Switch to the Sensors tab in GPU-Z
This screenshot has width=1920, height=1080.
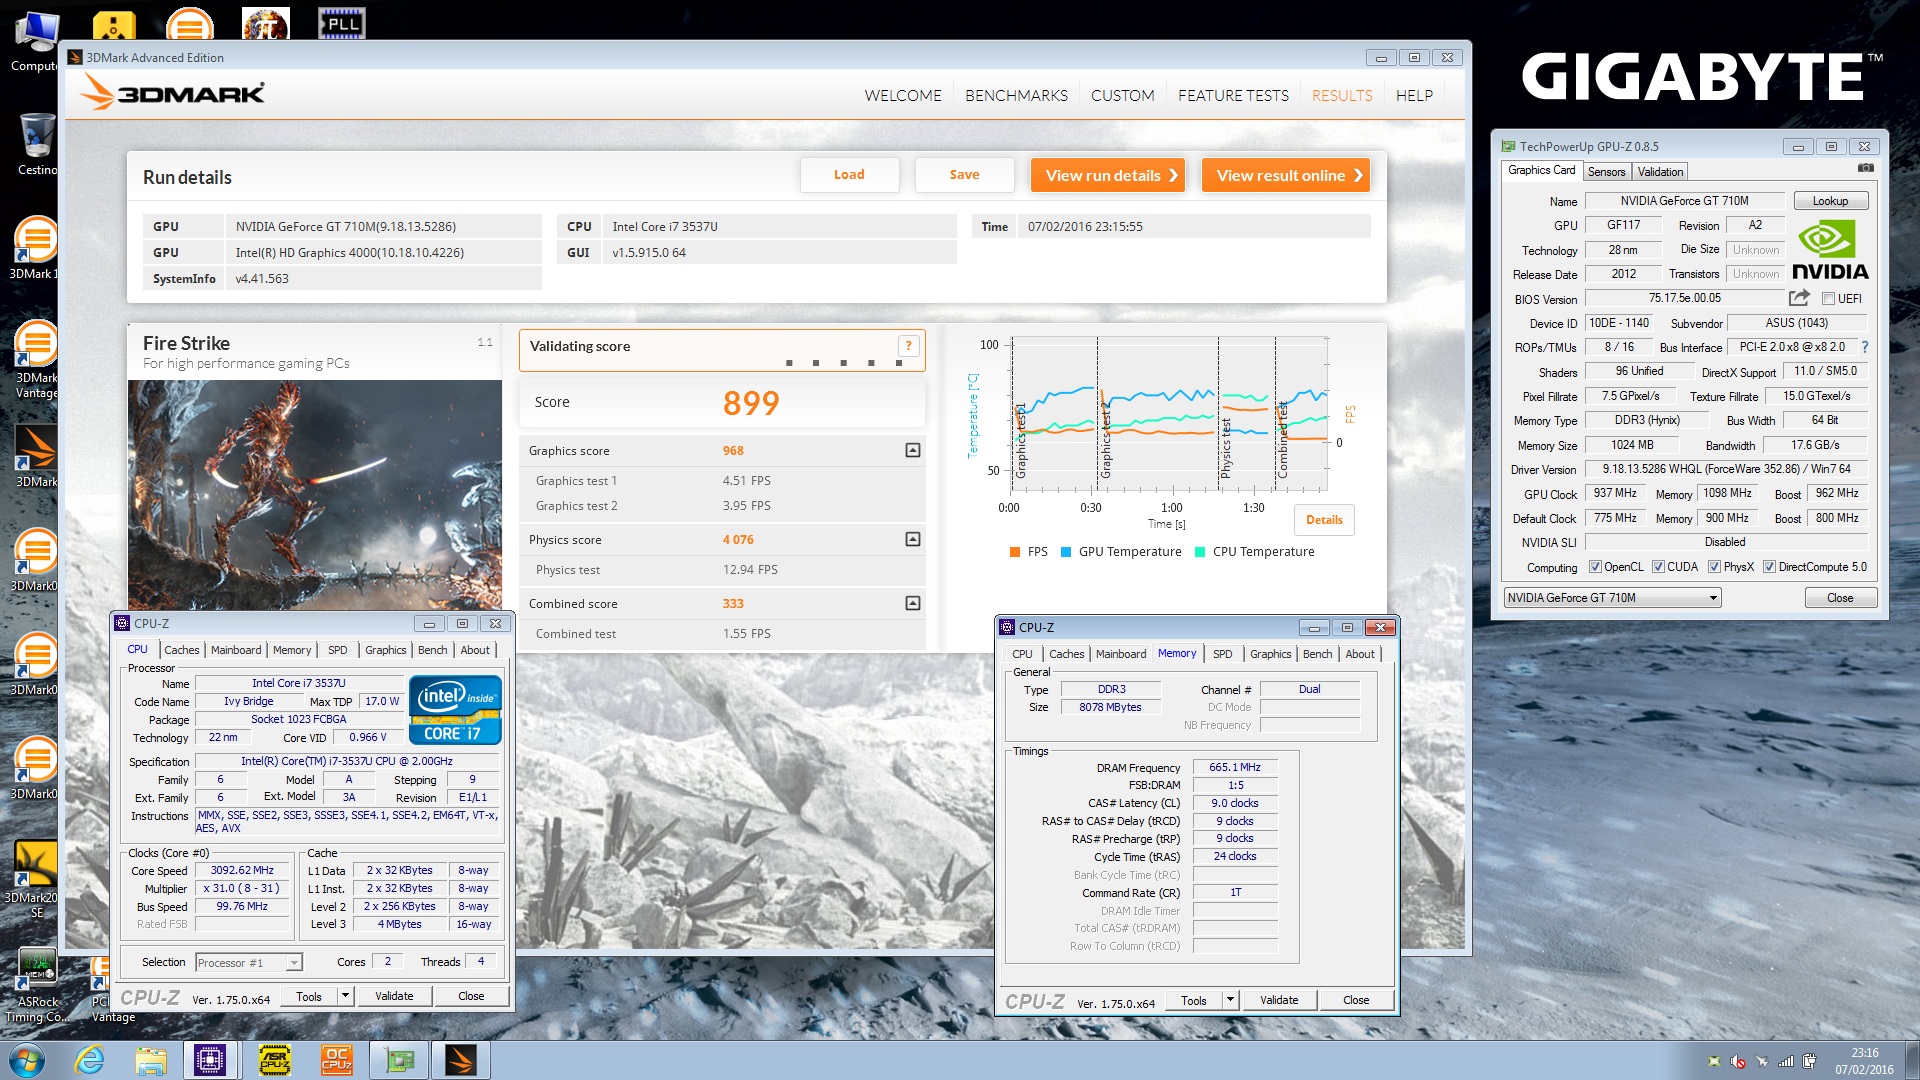[1606, 172]
